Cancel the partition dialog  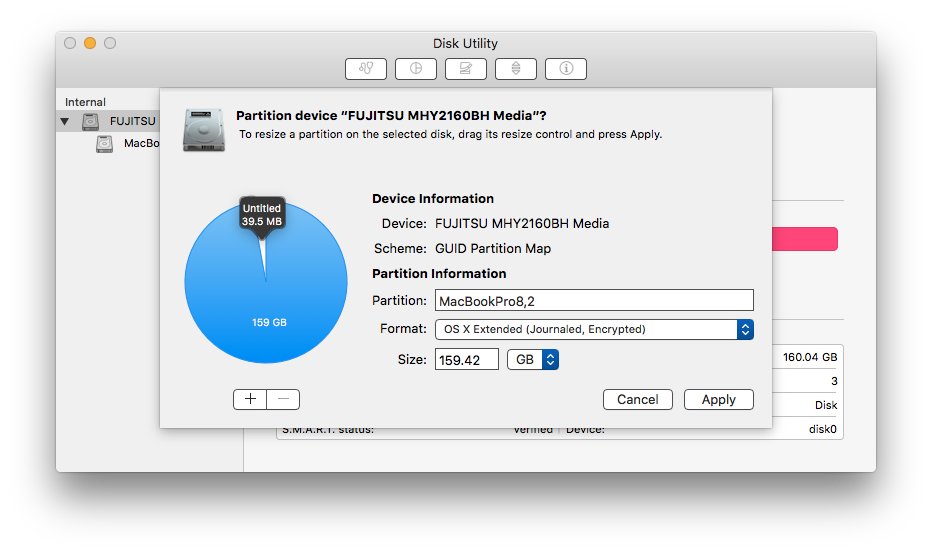[638, 399]
